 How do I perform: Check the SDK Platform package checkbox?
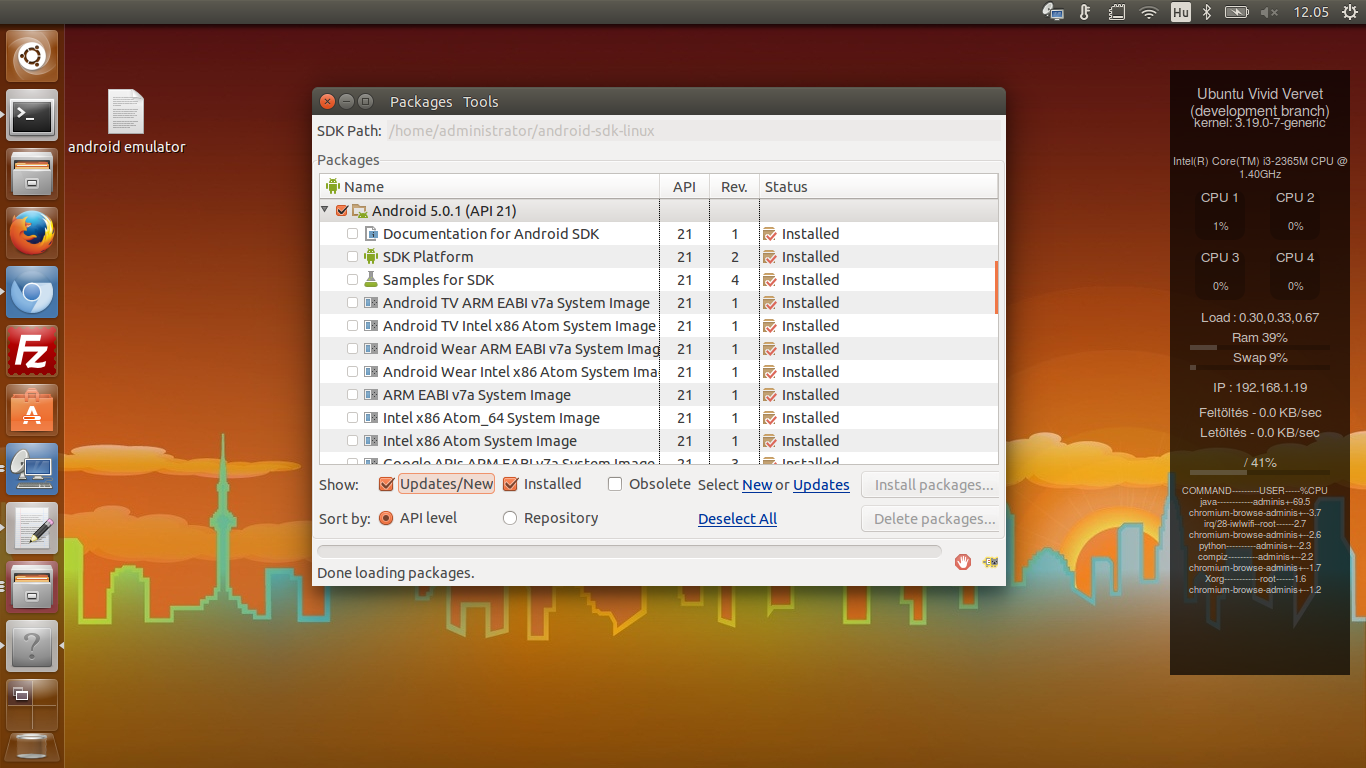click(x=352, y=257)
